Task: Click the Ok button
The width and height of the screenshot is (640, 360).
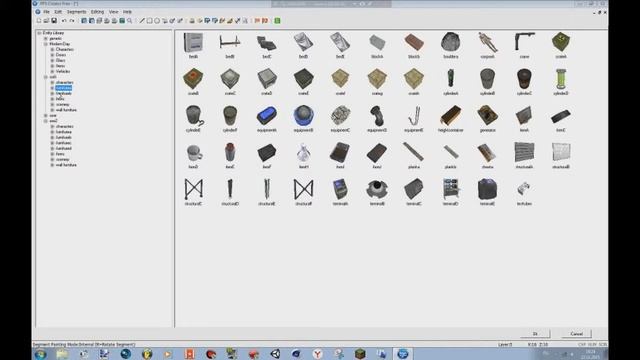Action: tap(535, 334)
